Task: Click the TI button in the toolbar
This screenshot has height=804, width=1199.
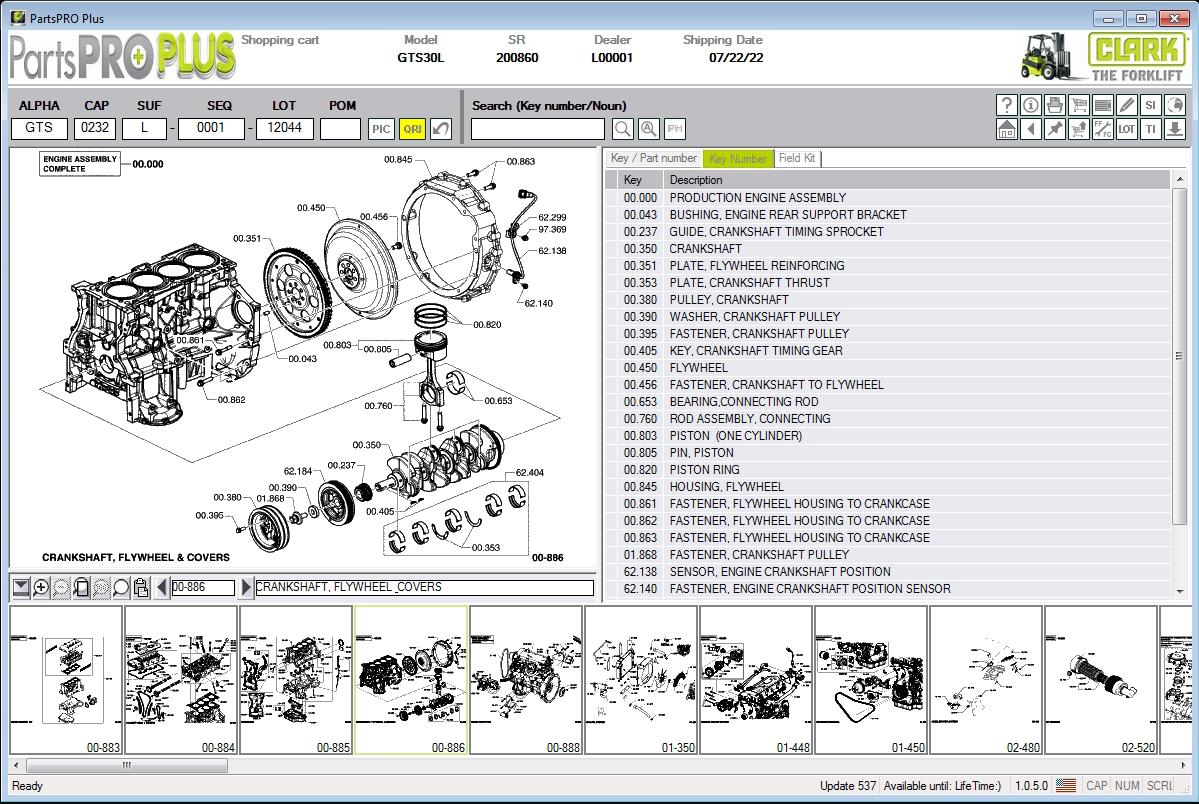Action: click(x=1150, y=129)
